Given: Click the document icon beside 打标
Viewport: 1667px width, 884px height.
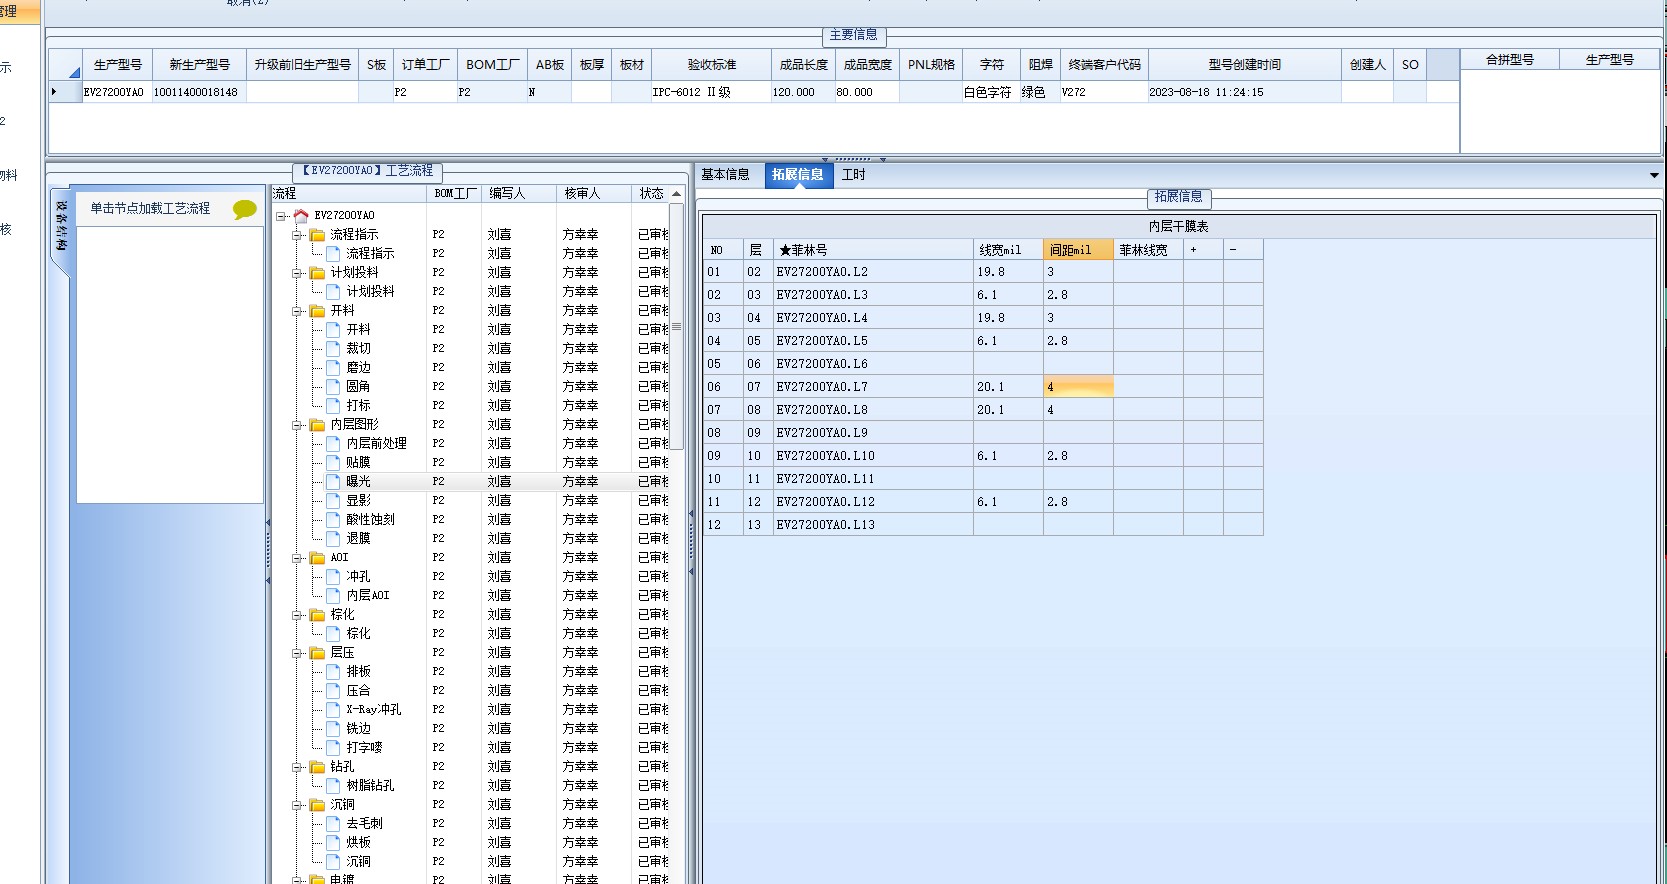Looking at the screenshot, I should point(333,405).
